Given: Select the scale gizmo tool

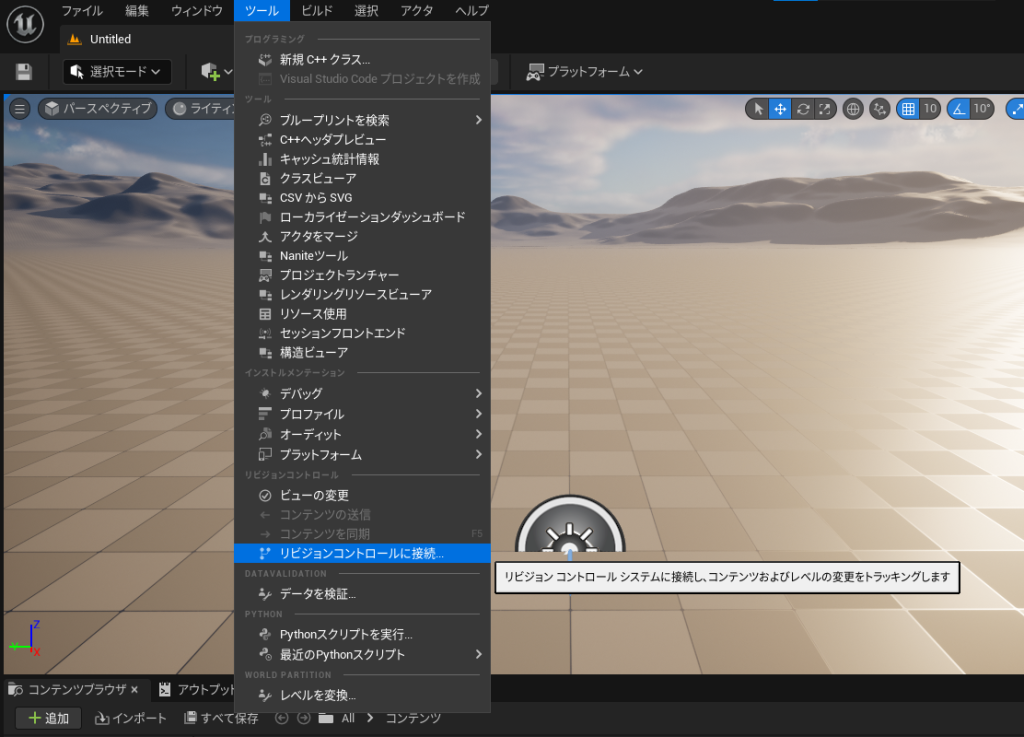Looking at the screenshot, I should coord(825,109).
